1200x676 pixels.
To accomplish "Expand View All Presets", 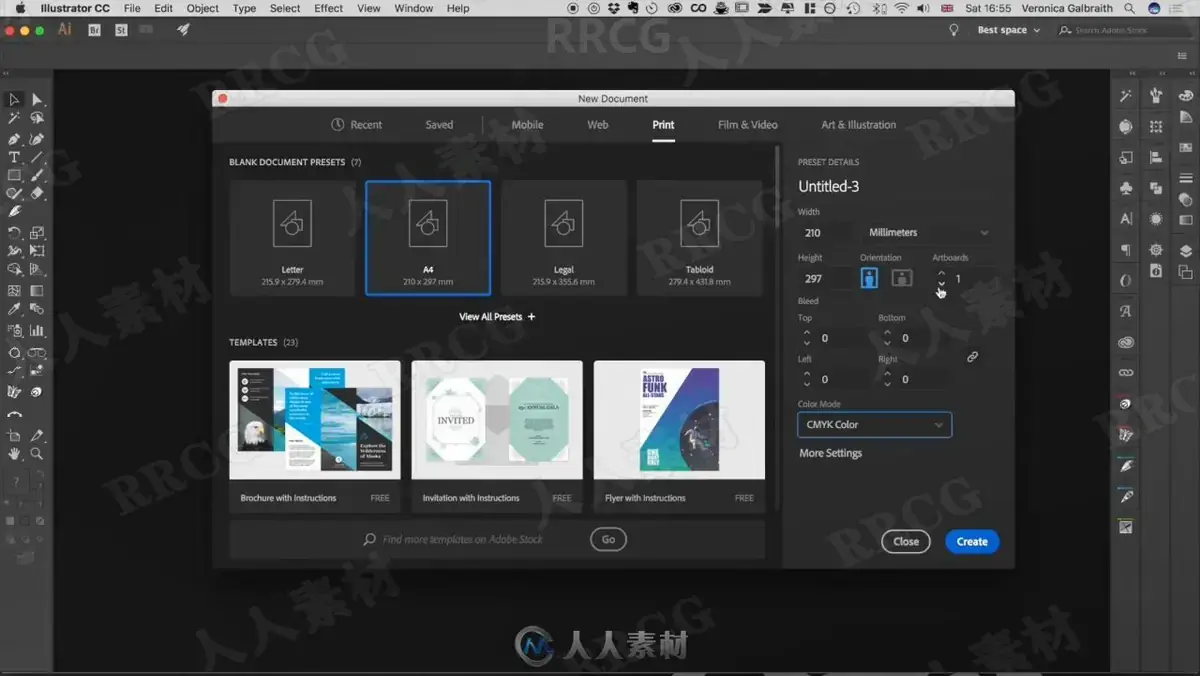I will click(x=497, y=317).
